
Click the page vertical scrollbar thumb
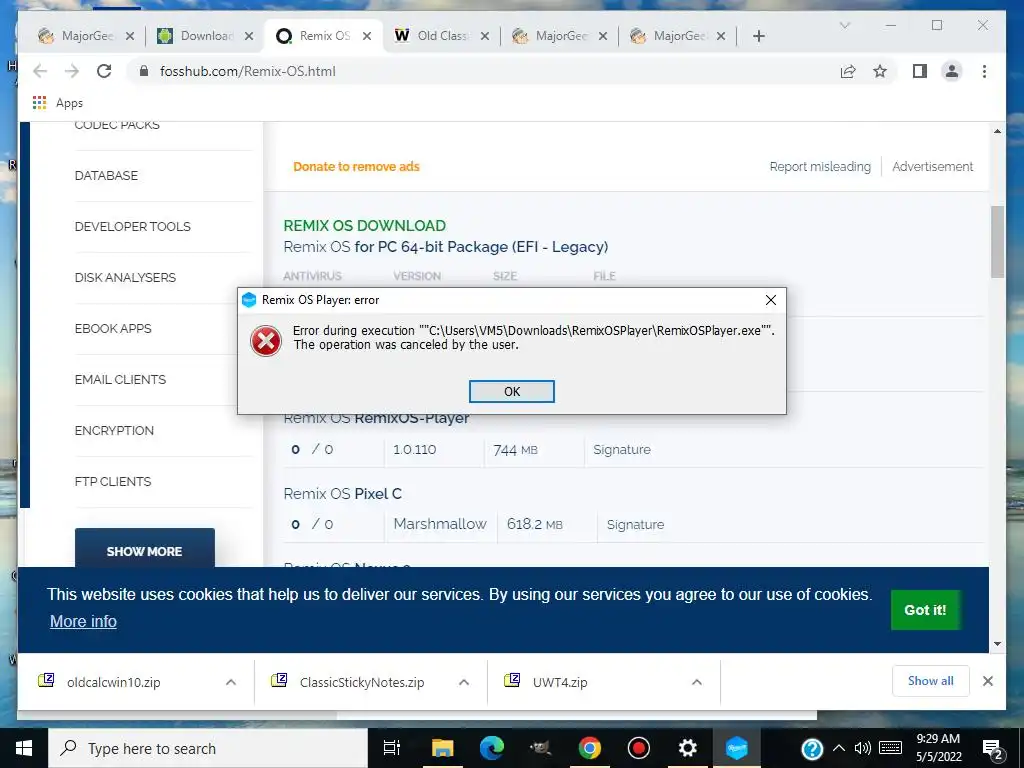(997, 242)
